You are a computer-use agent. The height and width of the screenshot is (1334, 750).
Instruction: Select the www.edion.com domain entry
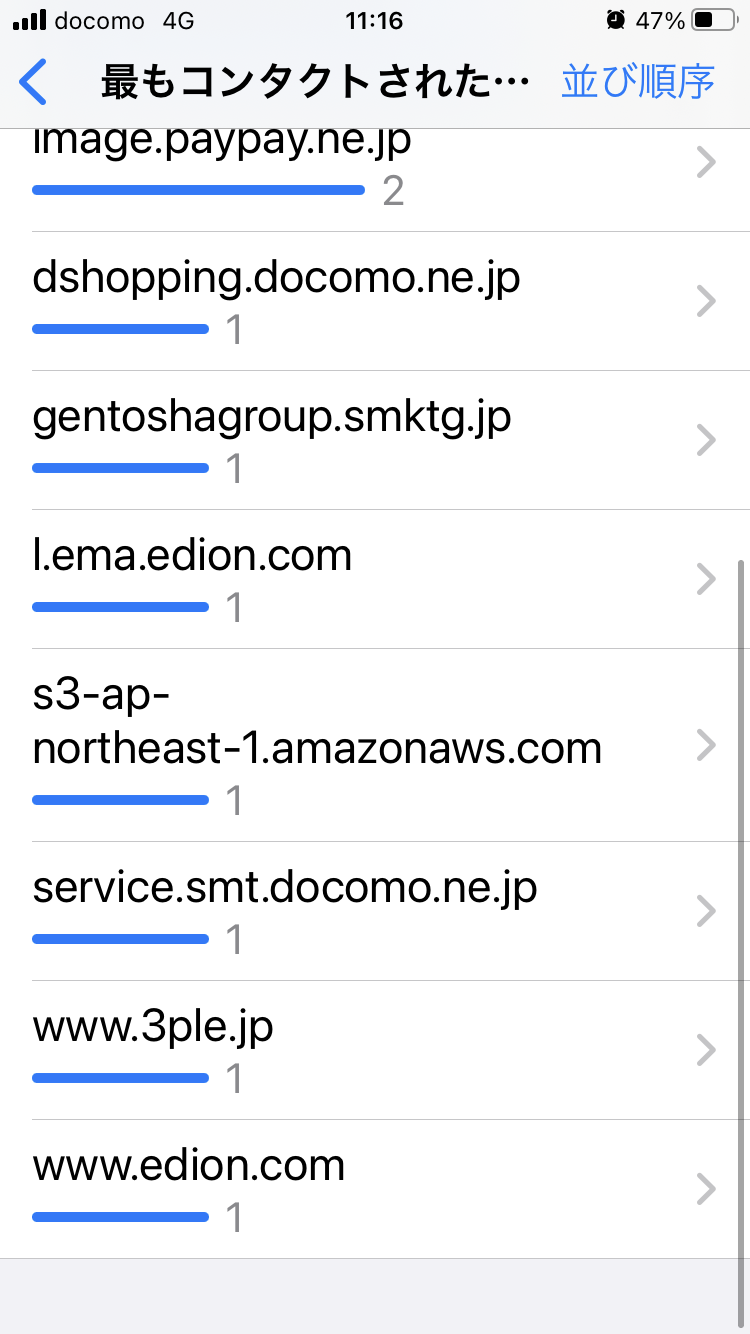click(189, 1166)
